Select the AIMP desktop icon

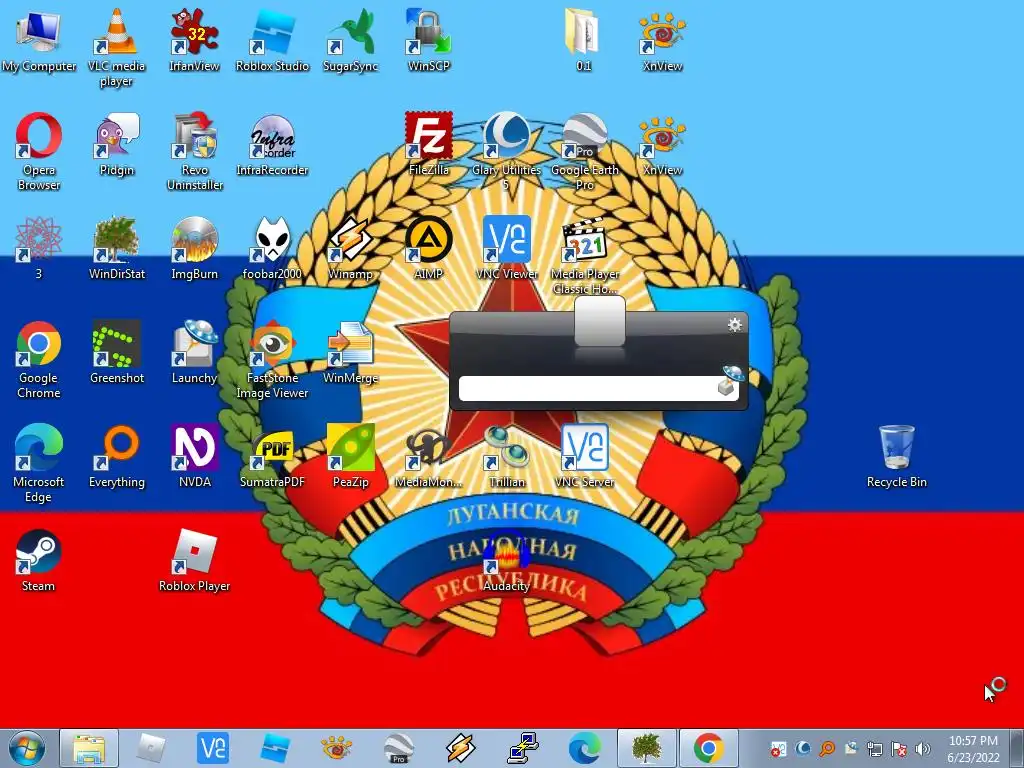click(x=428, y=248)
